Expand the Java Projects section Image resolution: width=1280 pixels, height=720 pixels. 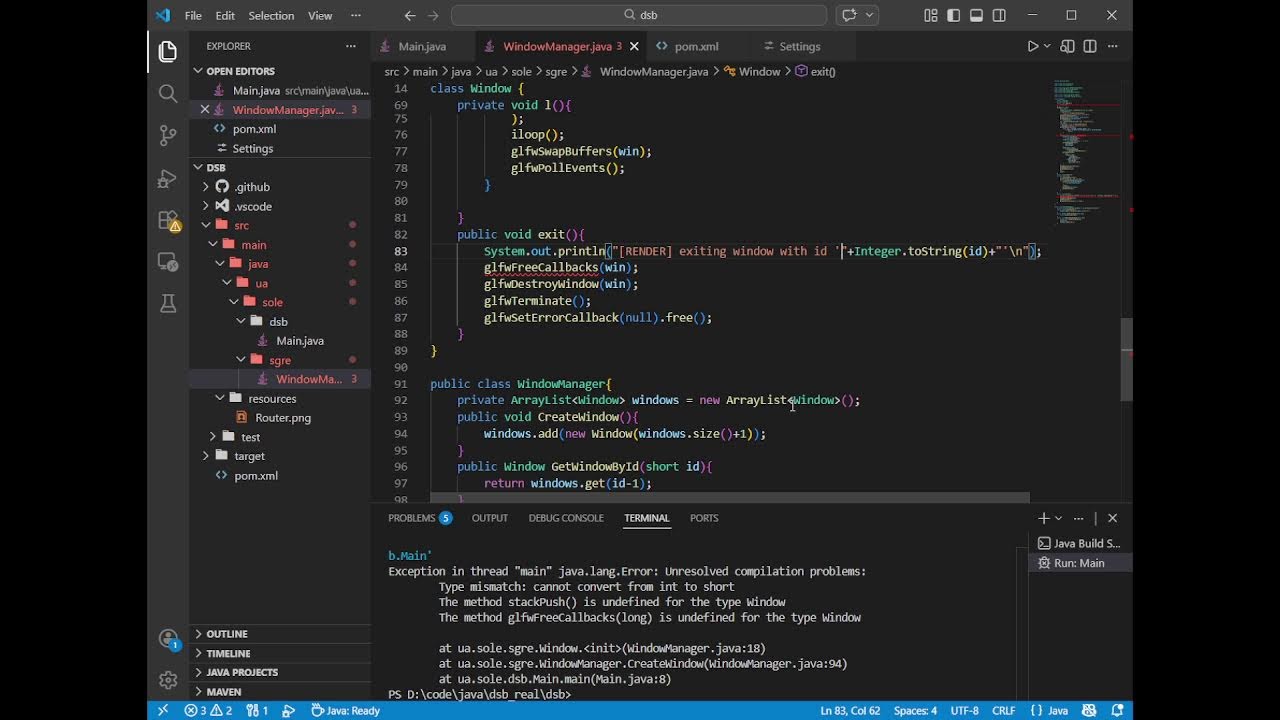(242, 672)
